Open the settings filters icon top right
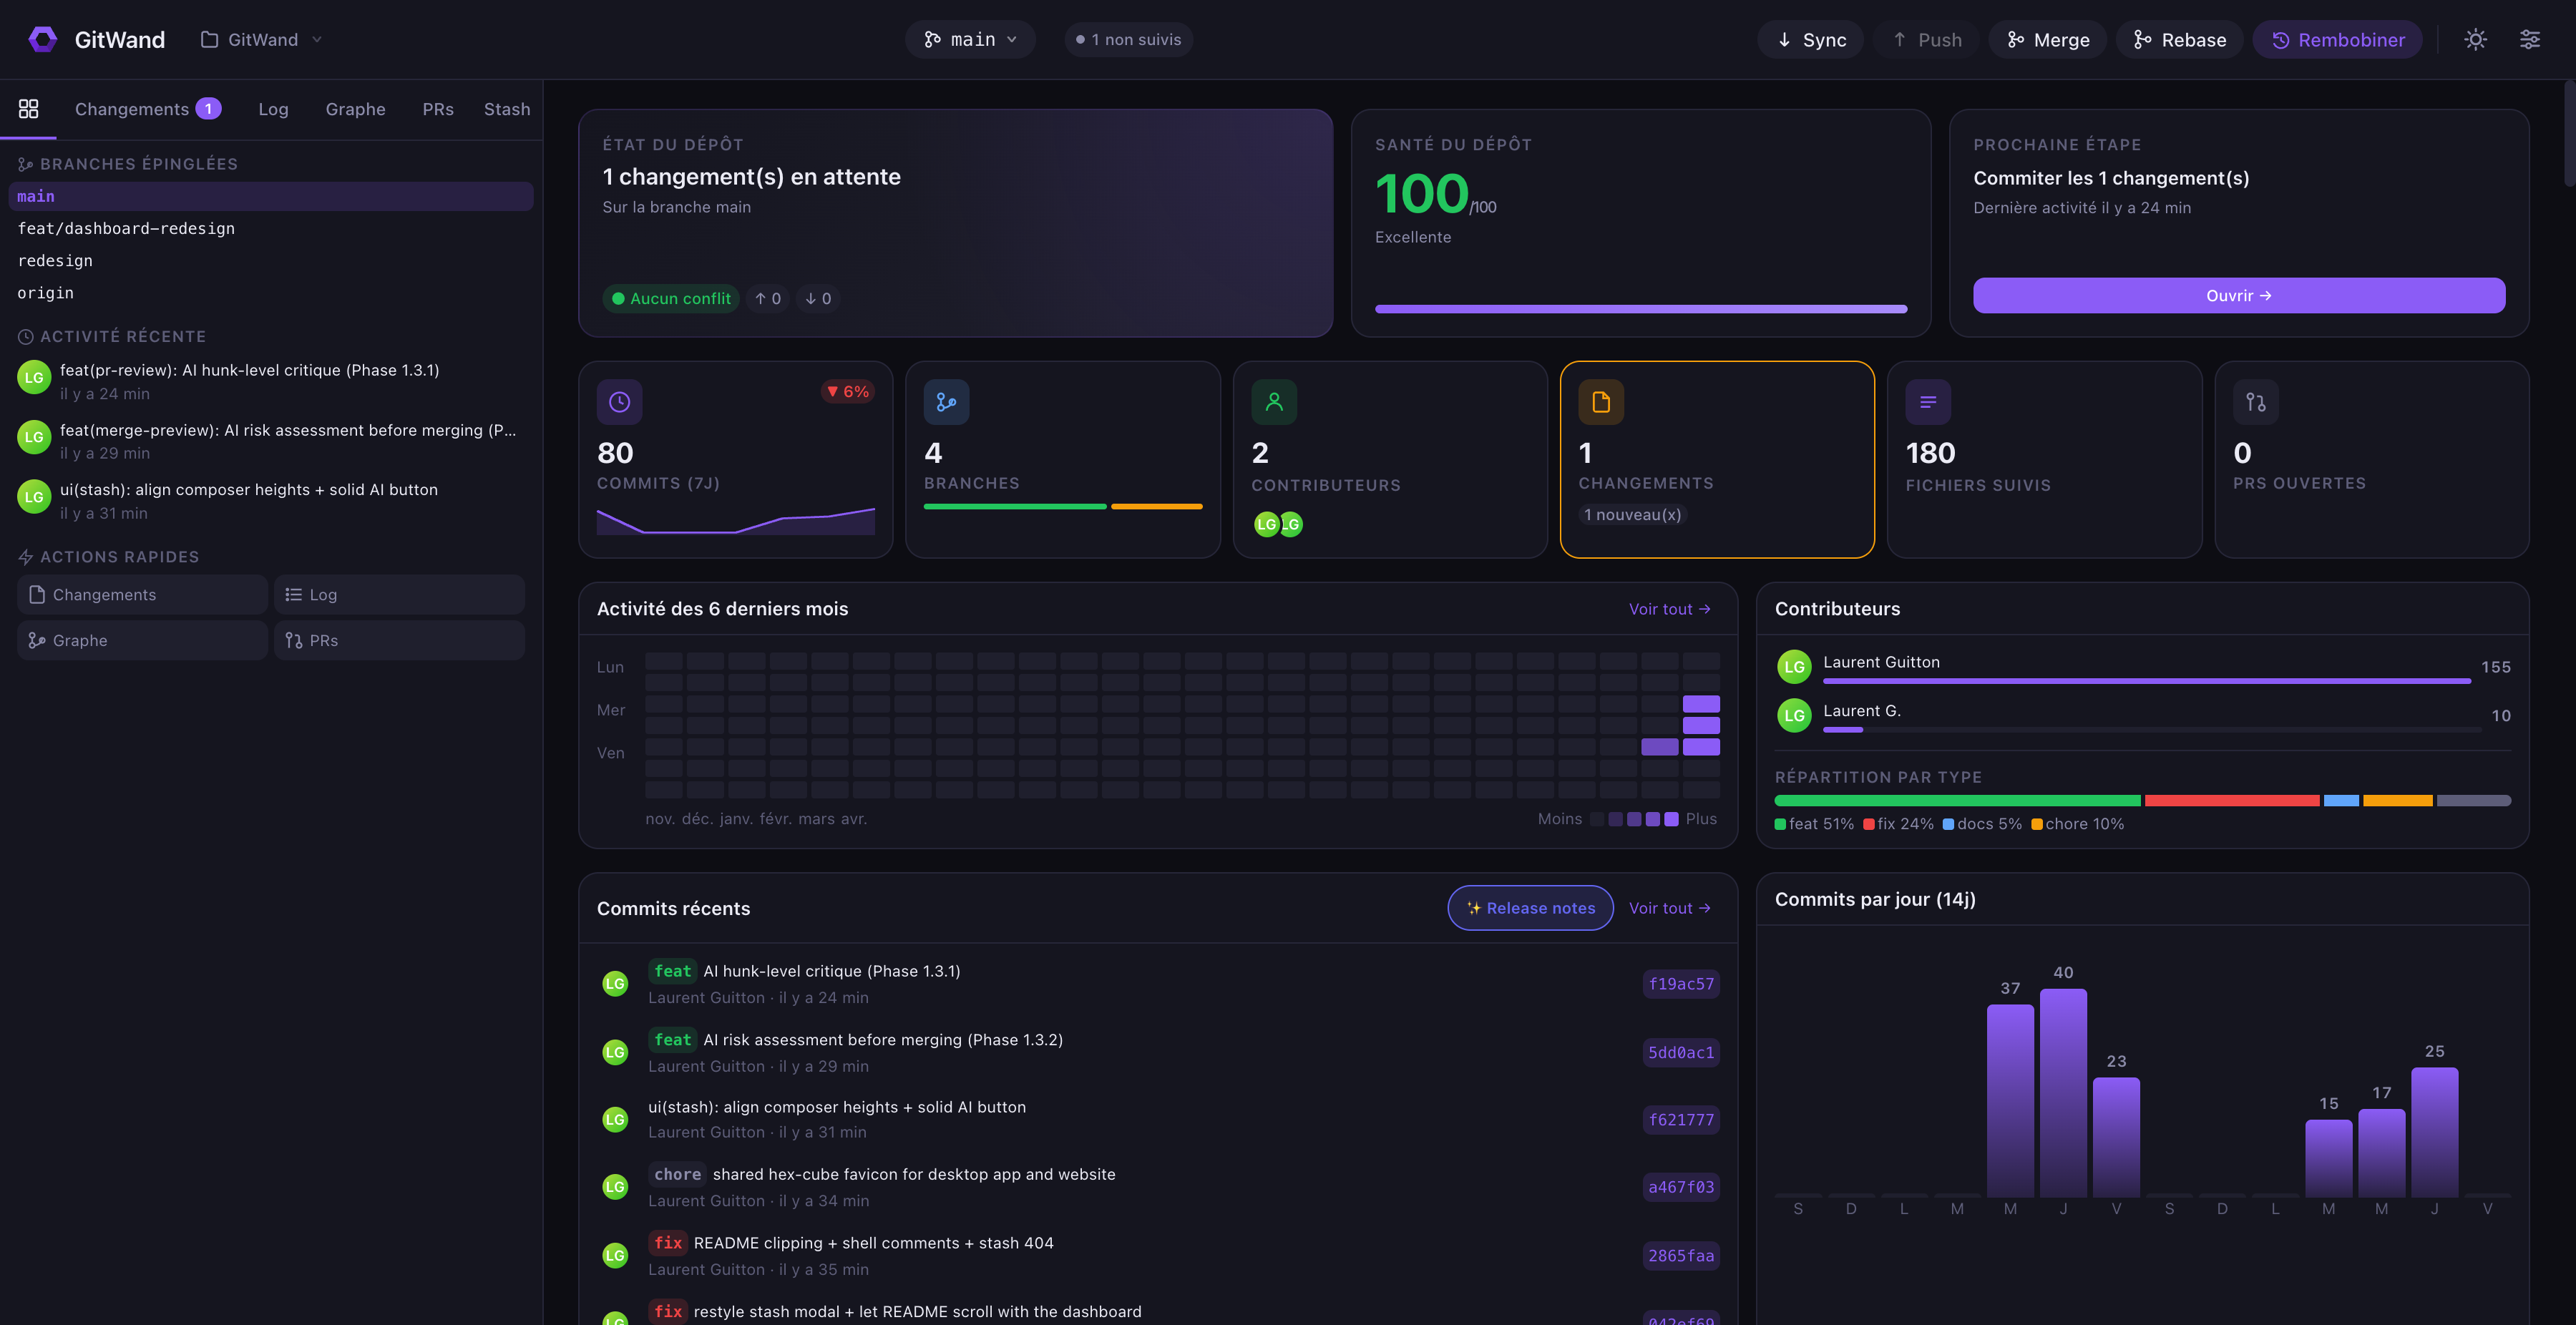Screen dimensions: 2576x1325 coord(2531,39)
